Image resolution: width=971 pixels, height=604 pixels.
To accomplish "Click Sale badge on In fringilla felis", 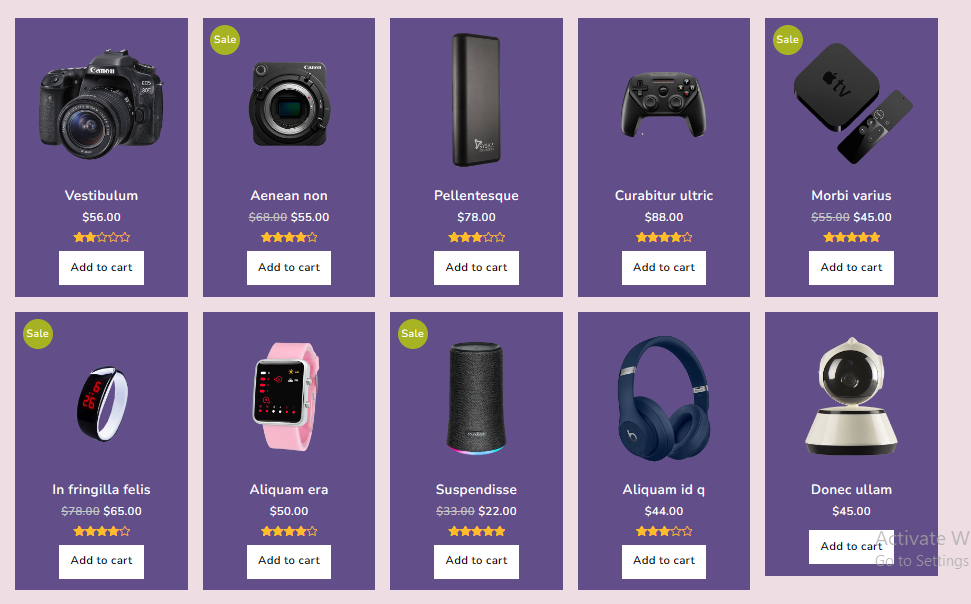I will (x=38, y=334).
